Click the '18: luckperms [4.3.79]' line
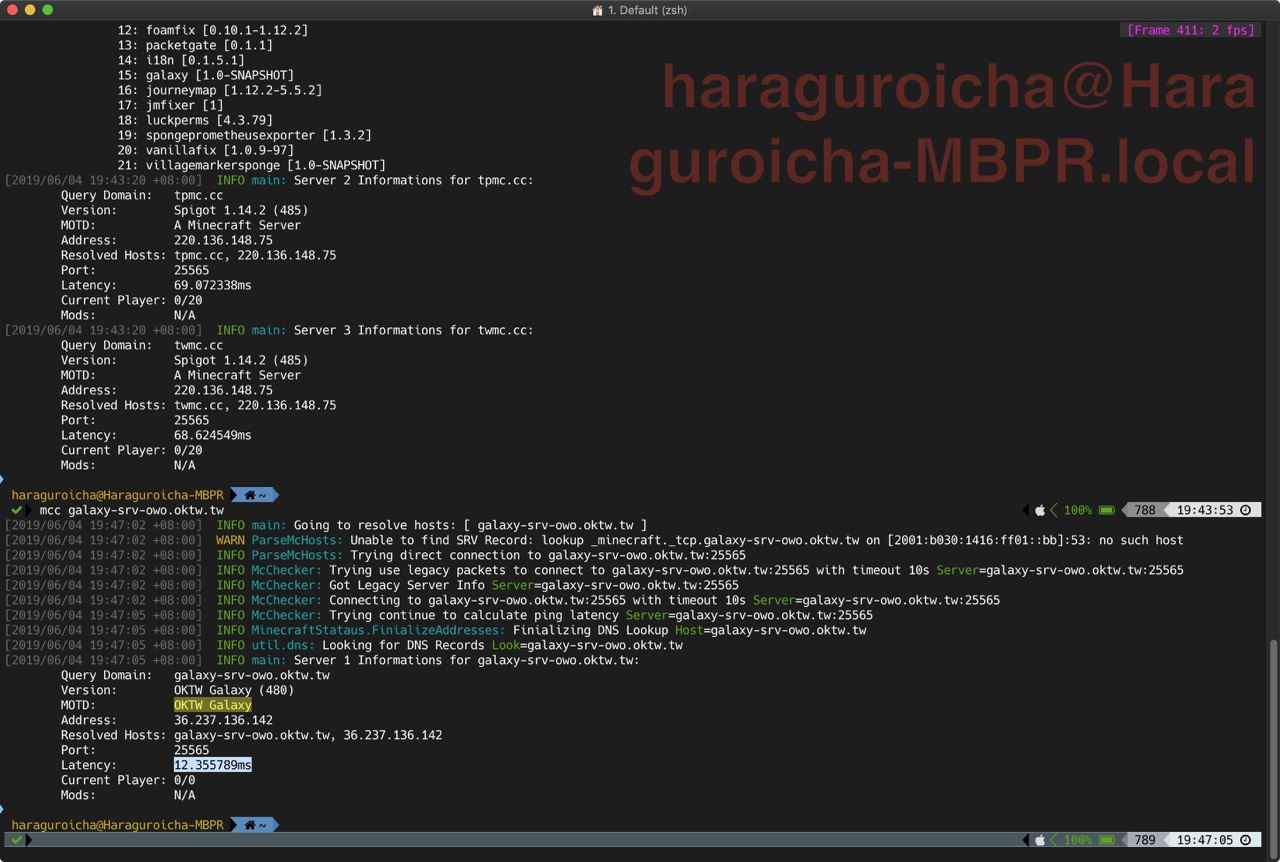 tap(195, 120)
